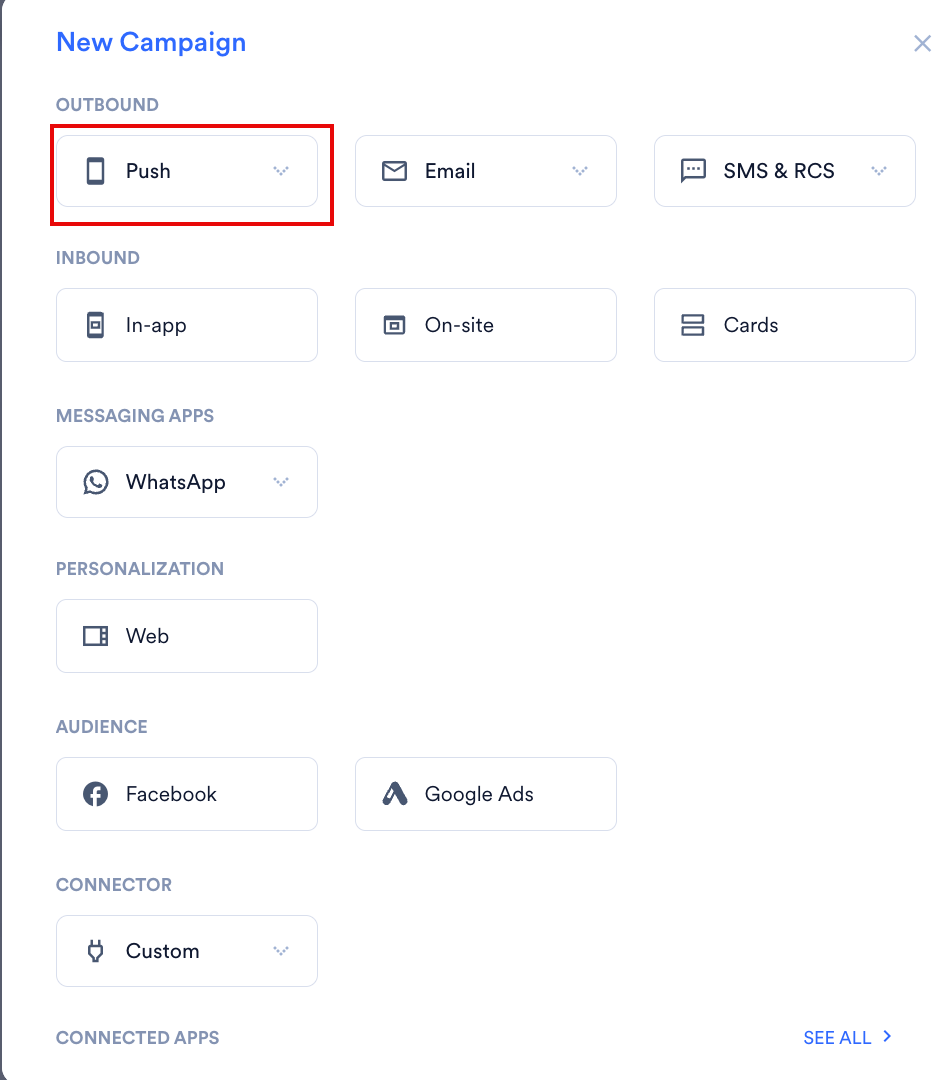Screen dimensions: 948x1080
Task: Expand the Custom connector chevron
Action: tap(280, 951)
